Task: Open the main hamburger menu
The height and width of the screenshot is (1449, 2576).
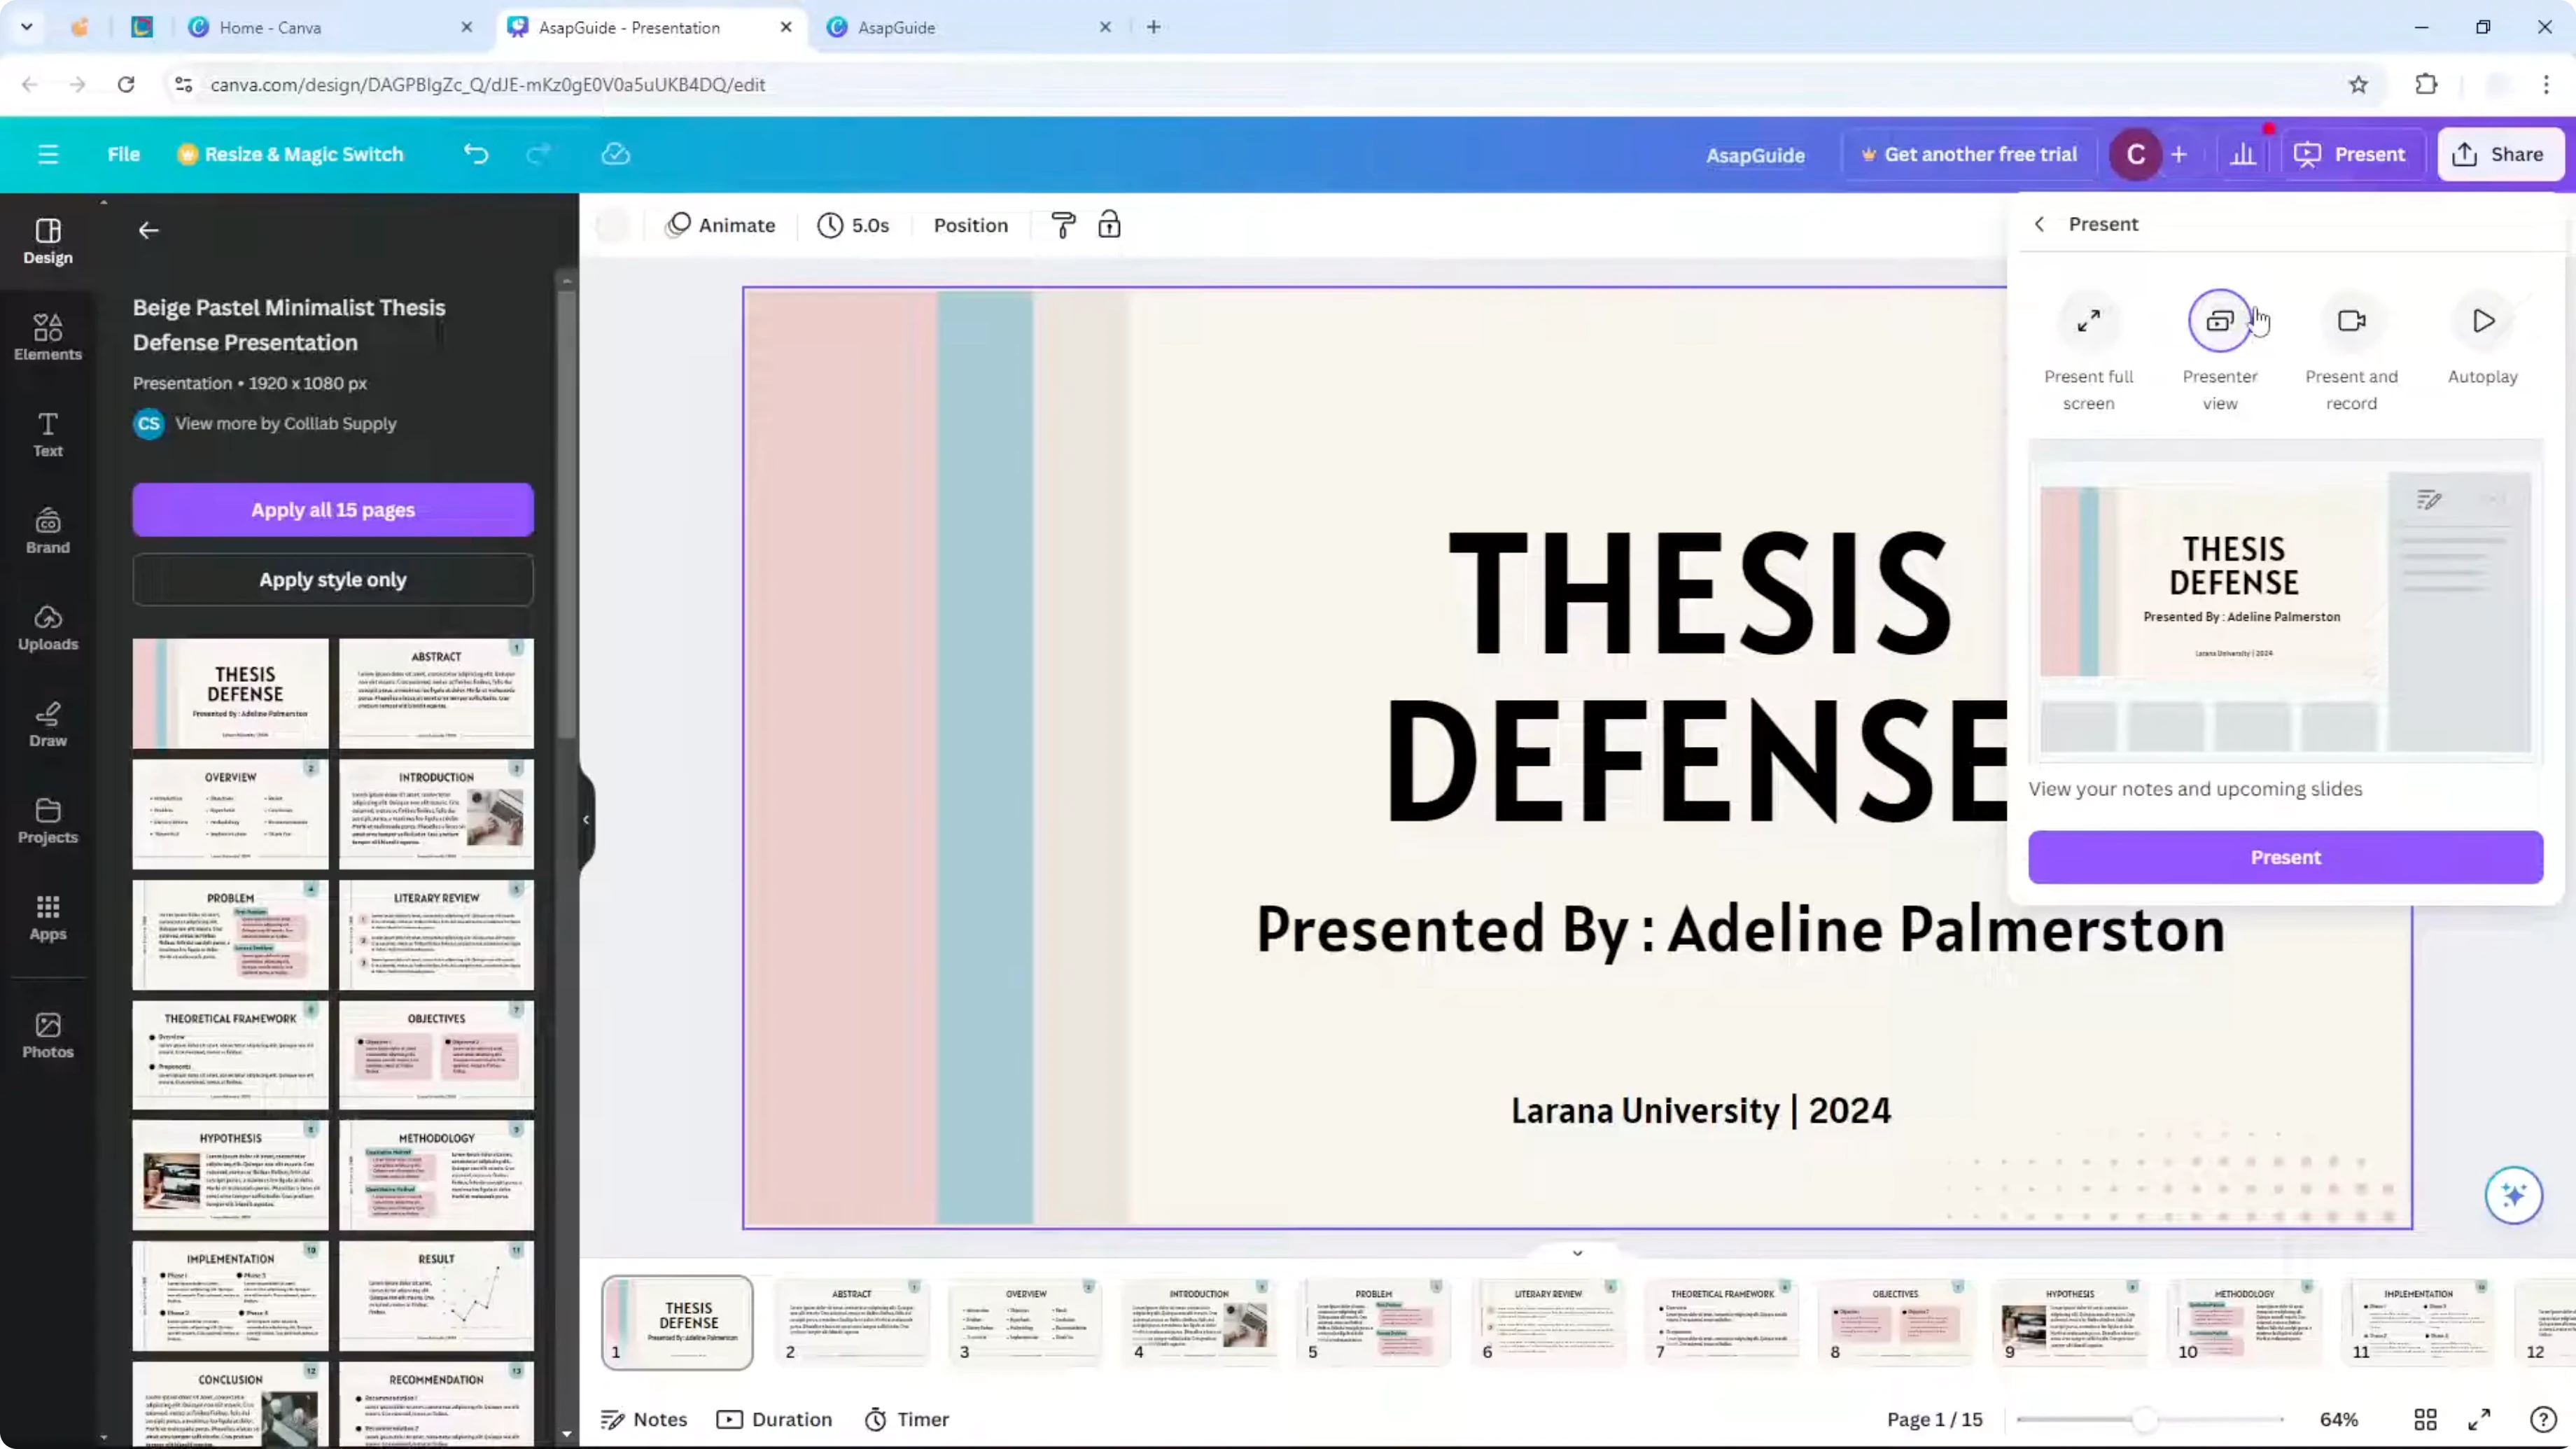Action: [x=48, y=154]
